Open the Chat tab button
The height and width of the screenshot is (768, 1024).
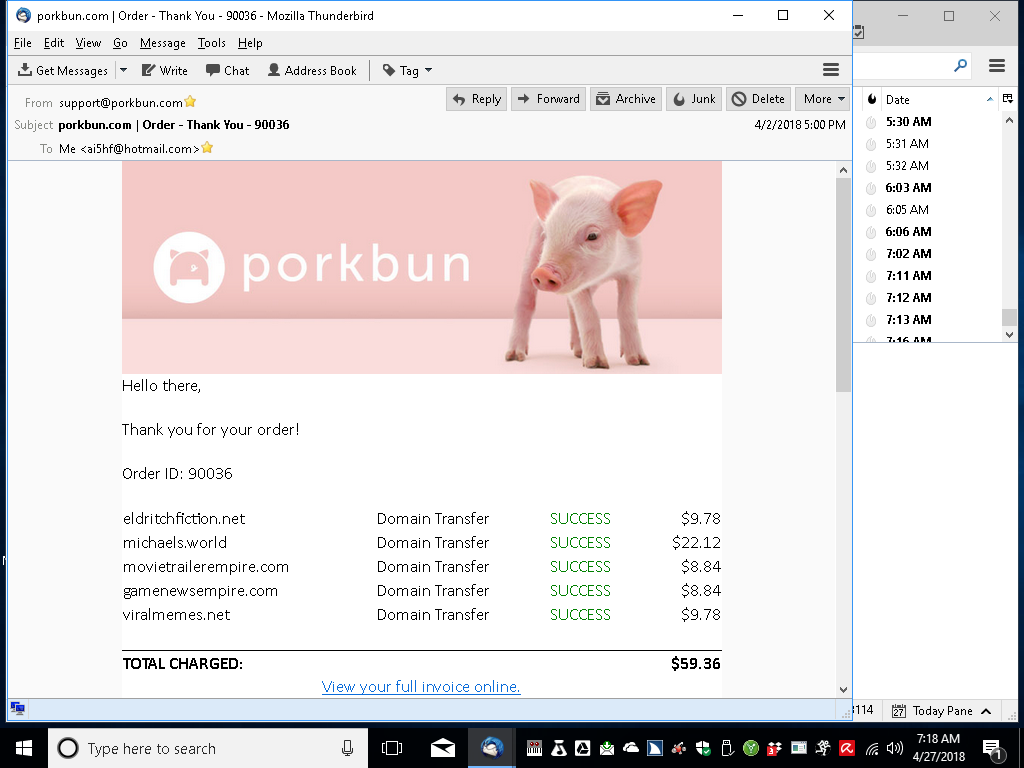[x=227, y=71]
